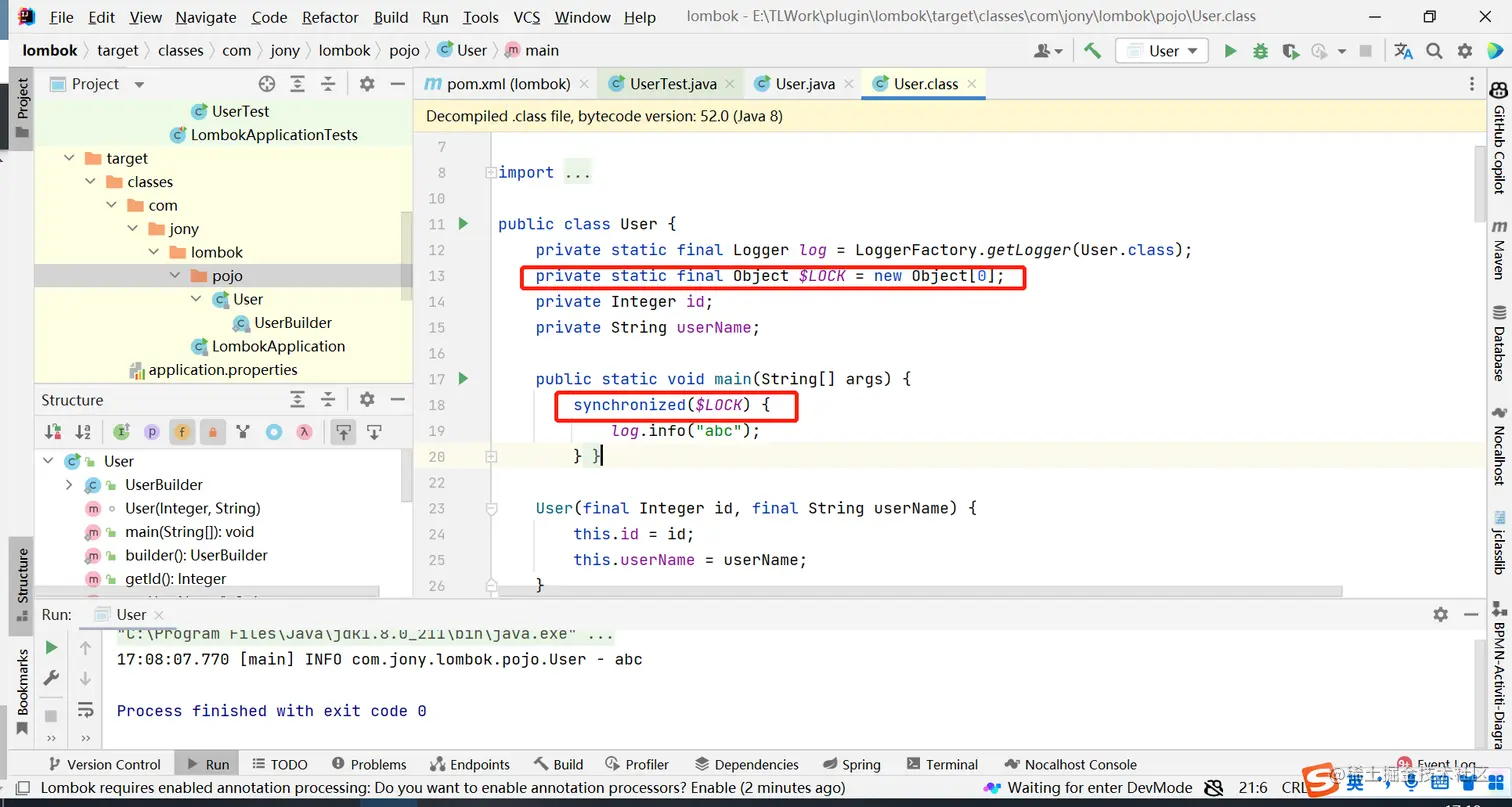Screen dimensions: 1512x807
Task: Click the up arrow in the Run console
Action: tap(86, 648)
